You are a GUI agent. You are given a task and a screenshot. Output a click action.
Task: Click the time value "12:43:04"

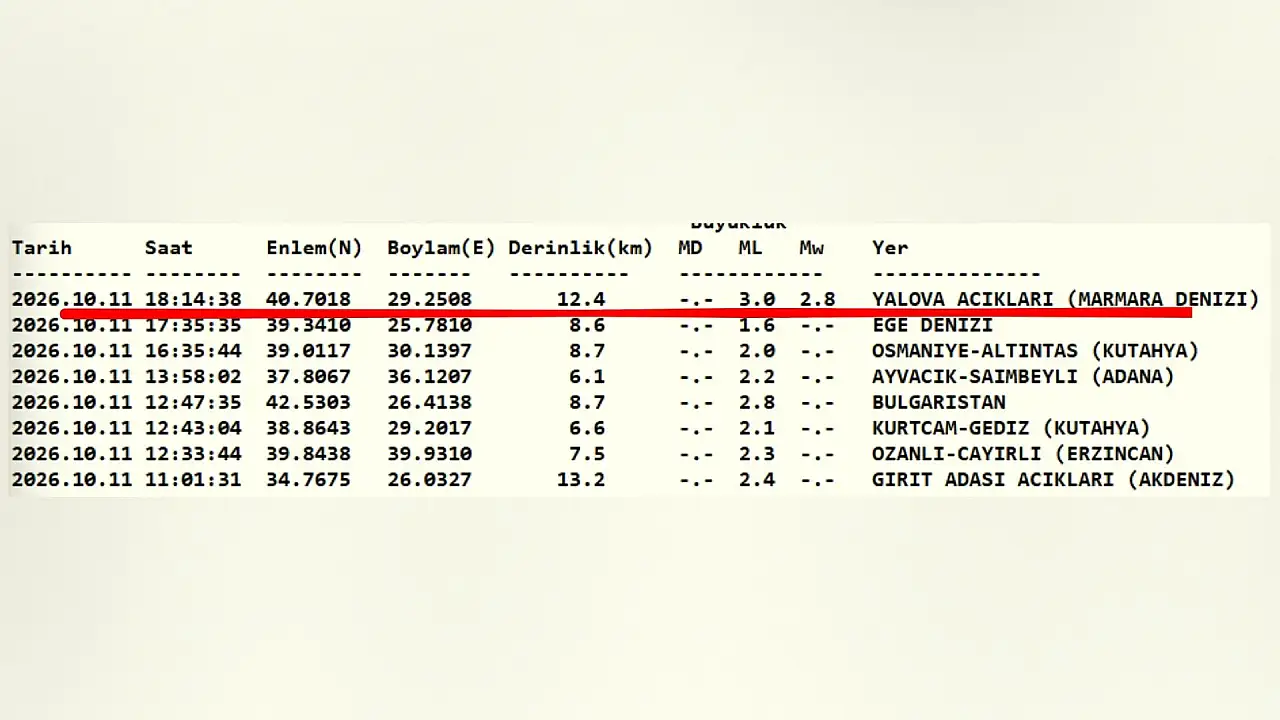click(193, 428)
